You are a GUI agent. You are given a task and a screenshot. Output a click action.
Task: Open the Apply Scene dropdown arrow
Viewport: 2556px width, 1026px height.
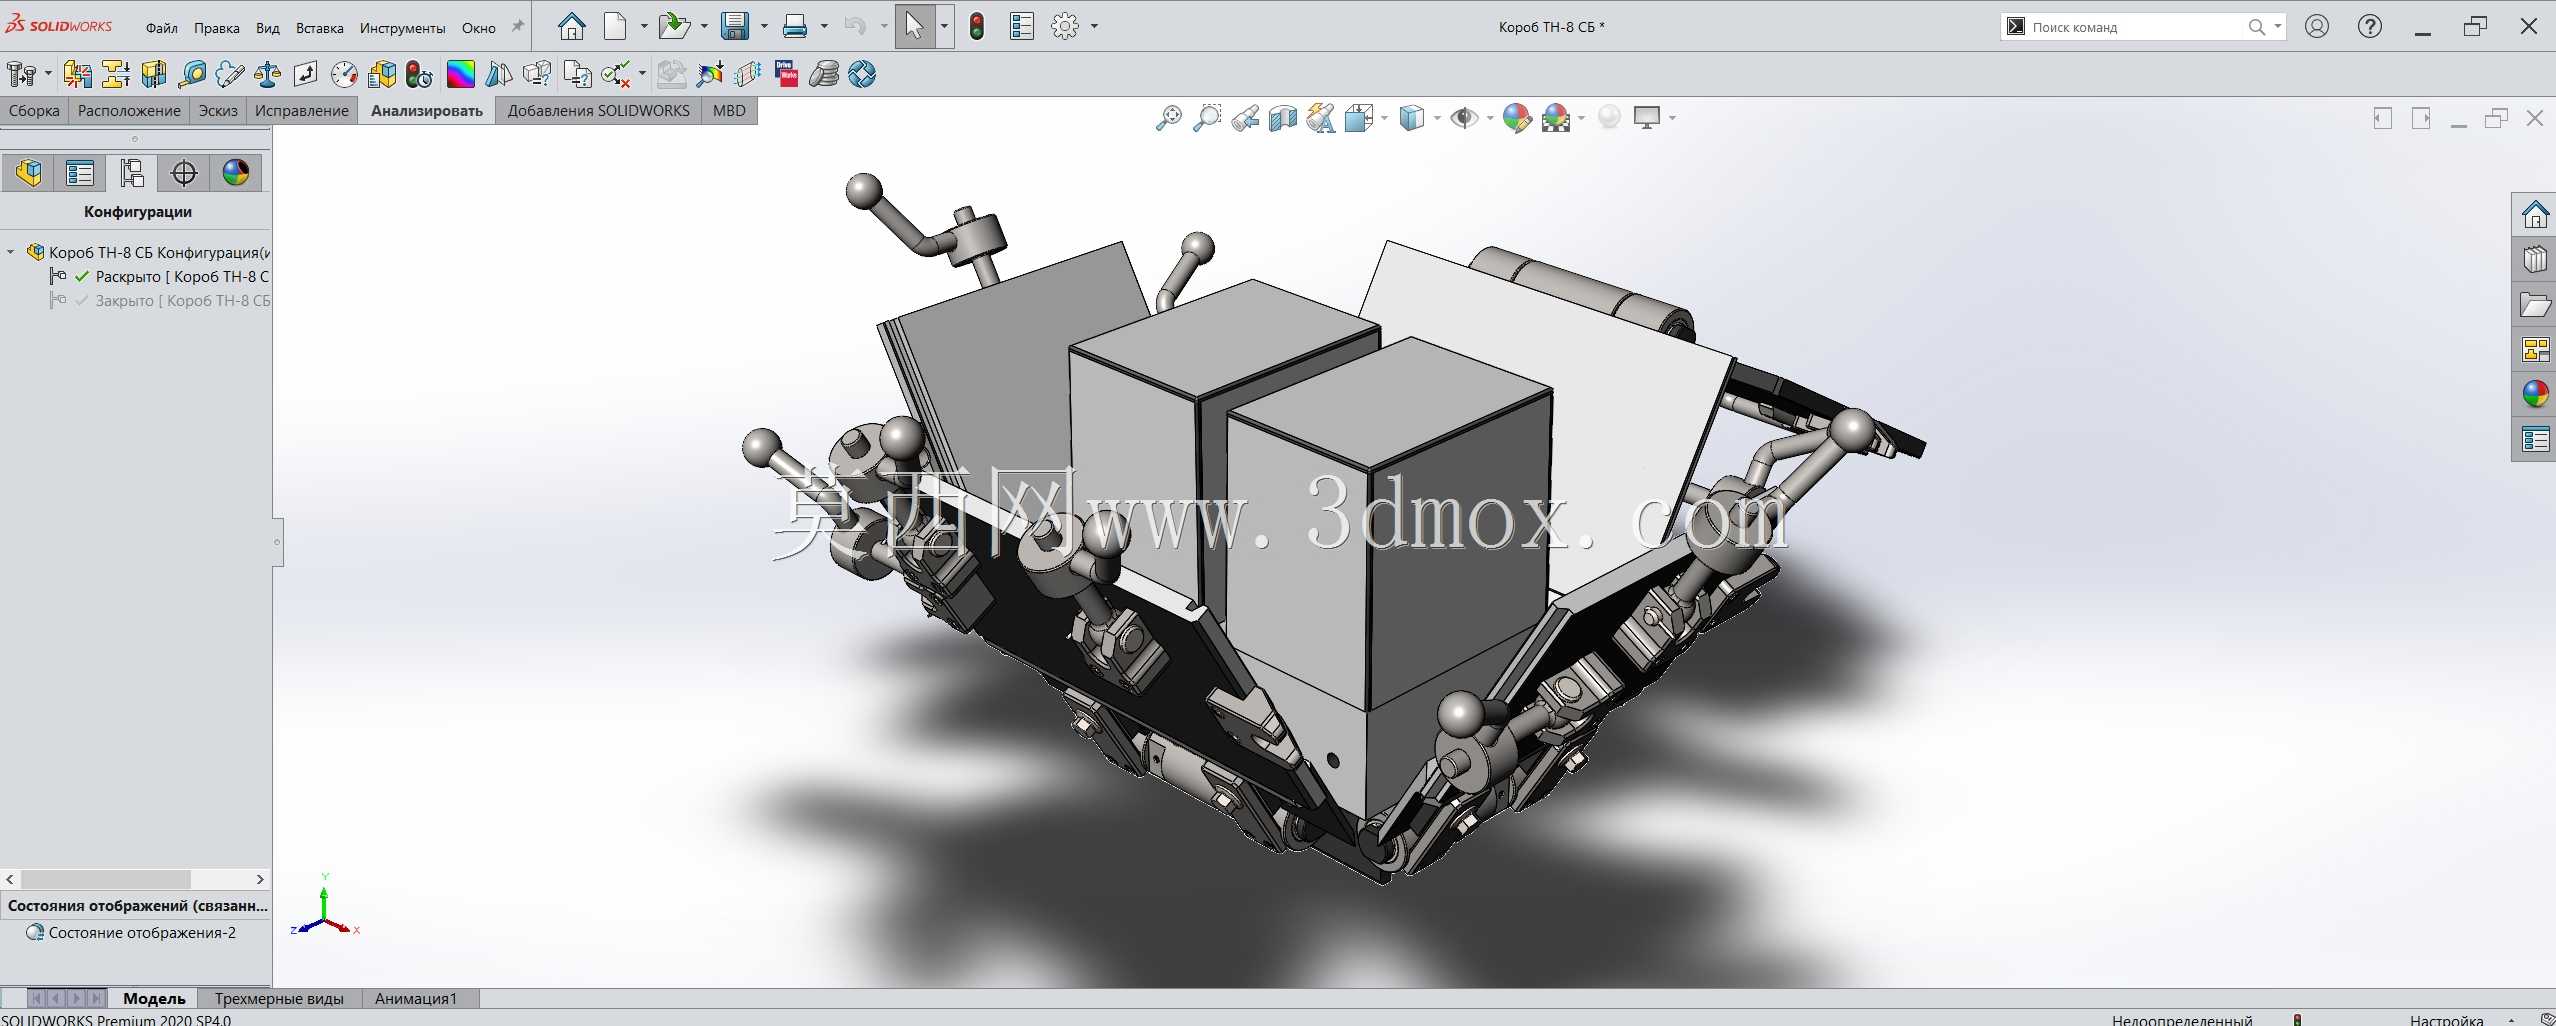pyautogui.click(x=1581, y=118)
